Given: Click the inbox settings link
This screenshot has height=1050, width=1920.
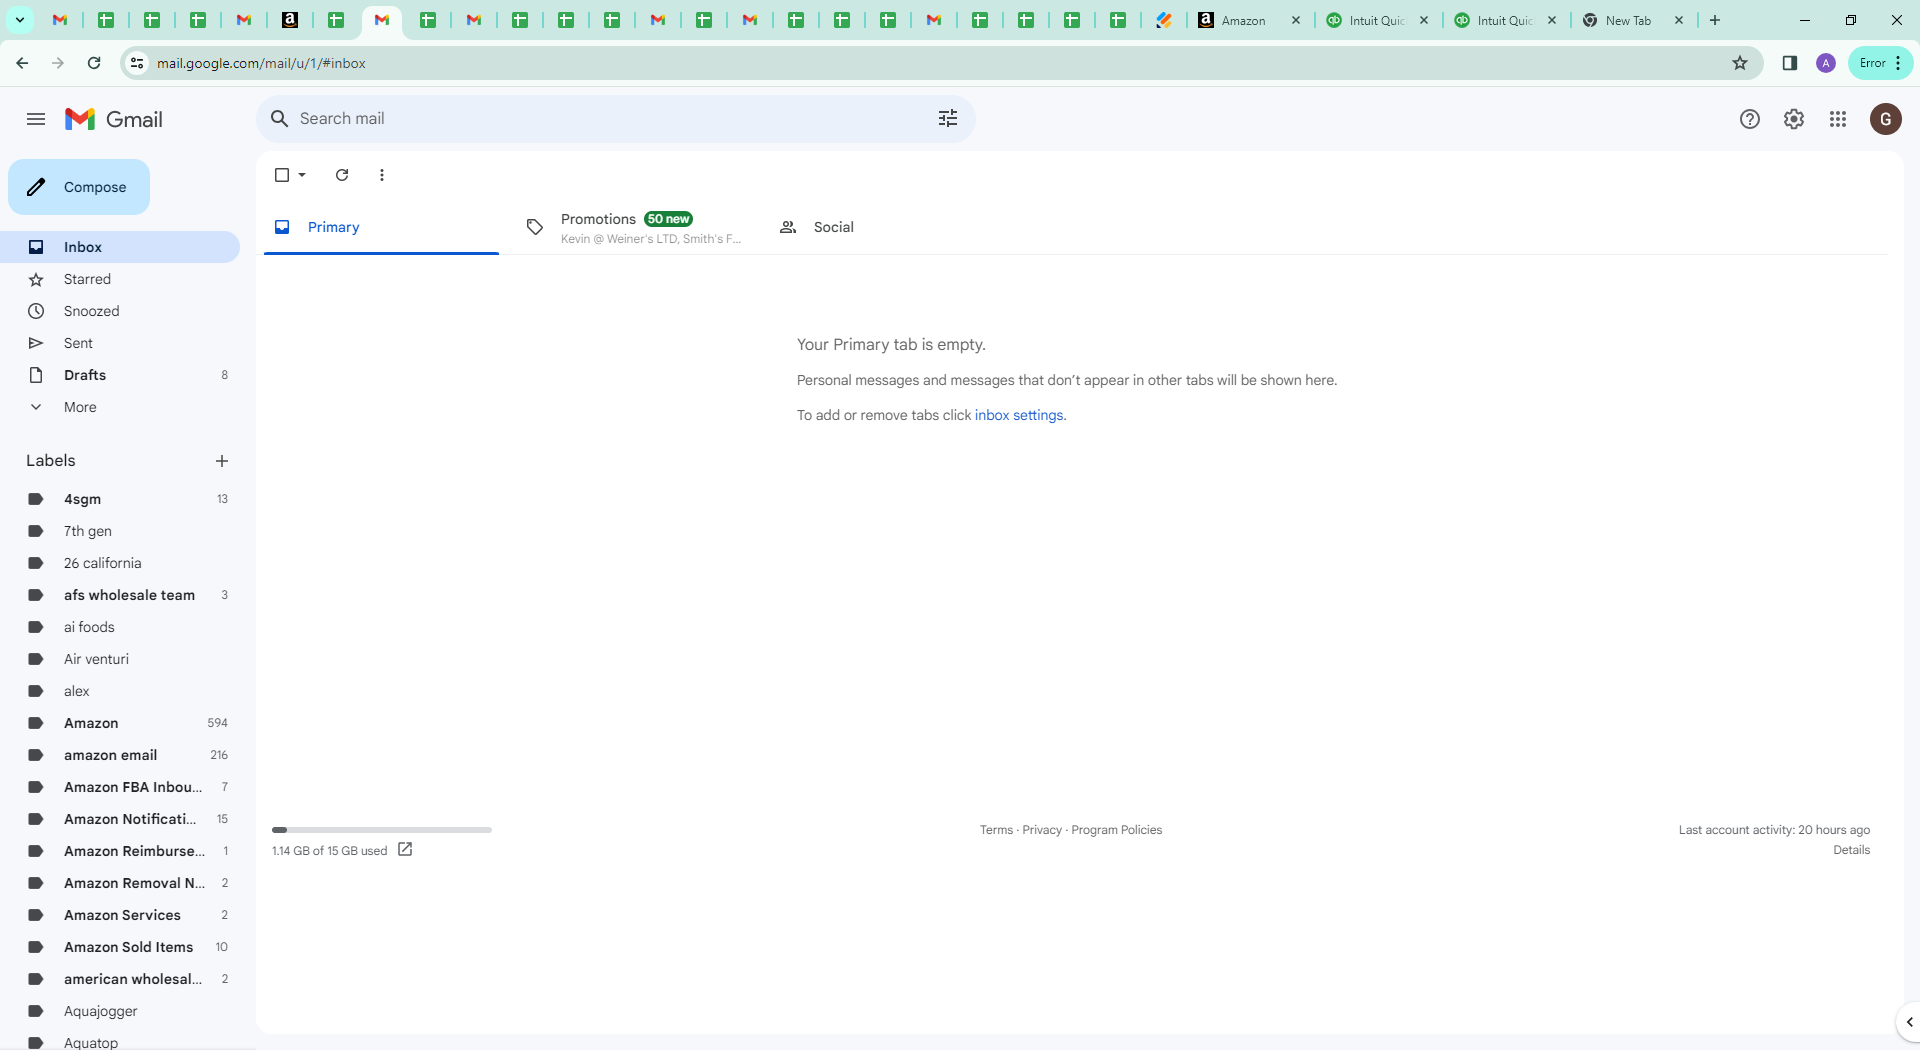Looking at the screenshot, I should click(x=1019, y=415).
